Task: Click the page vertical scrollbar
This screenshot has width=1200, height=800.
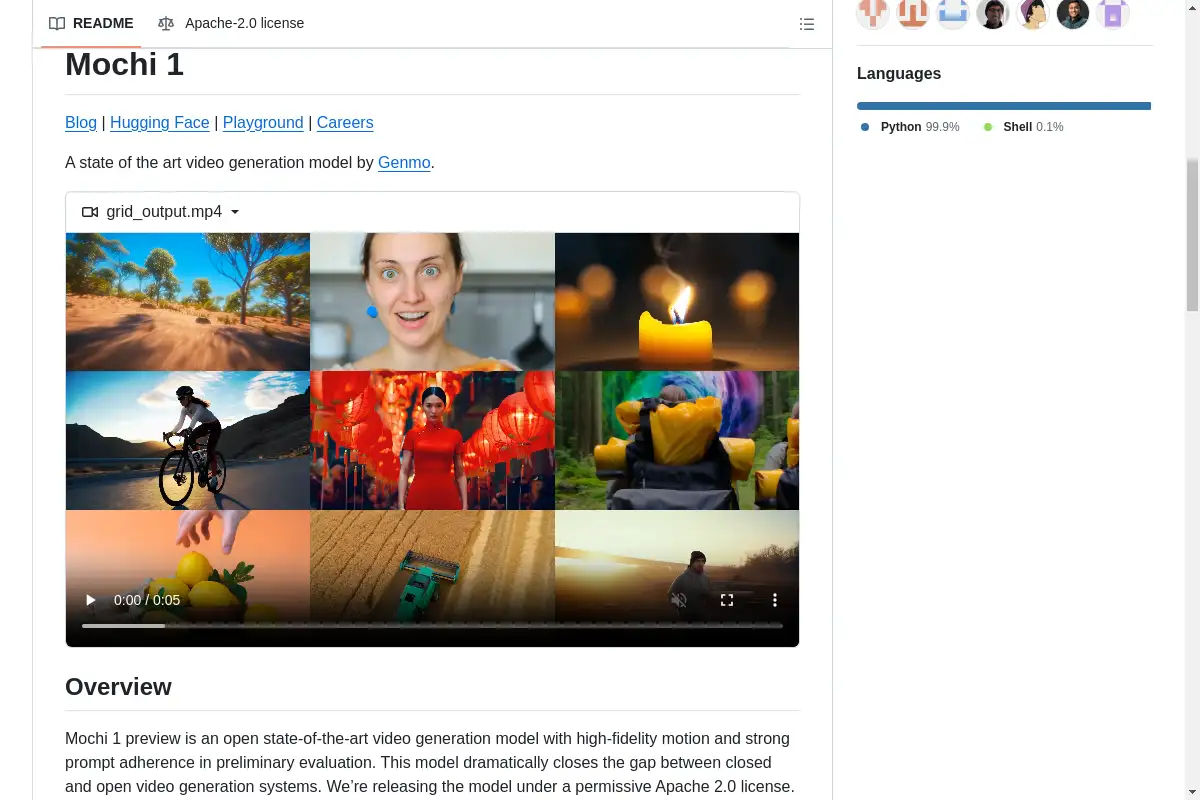Action: tap(1192, 235)
